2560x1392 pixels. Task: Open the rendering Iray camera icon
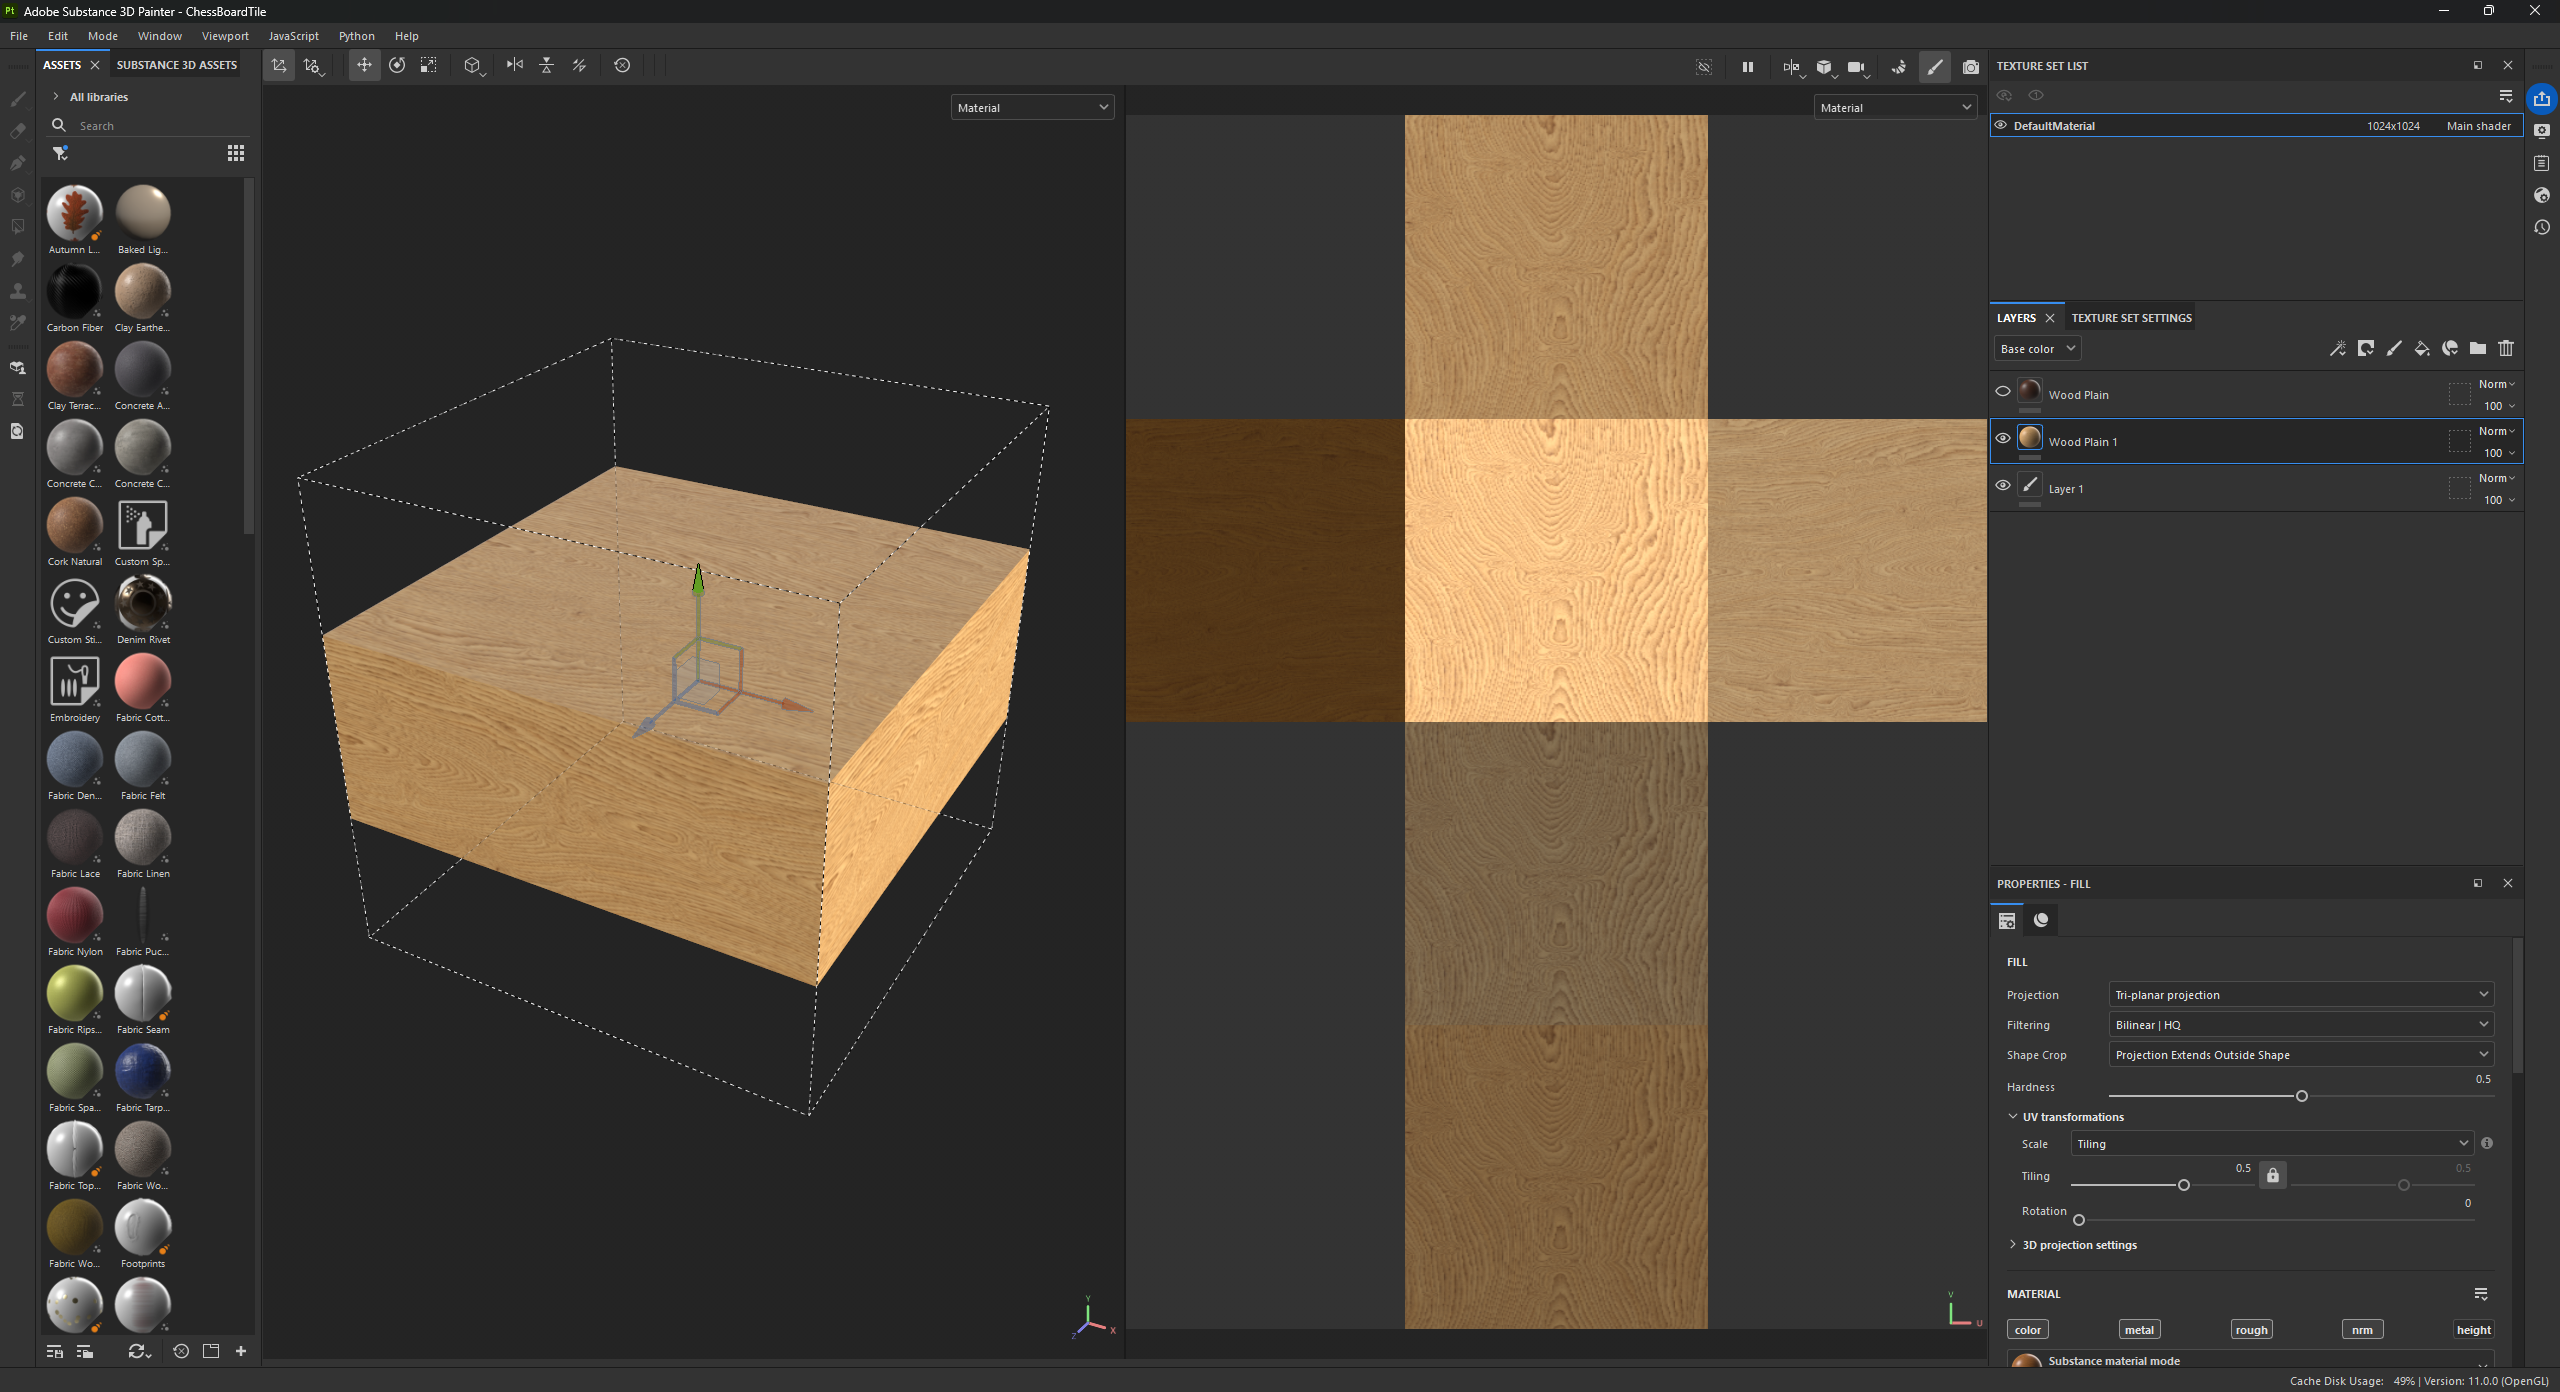pos(1970,67)
